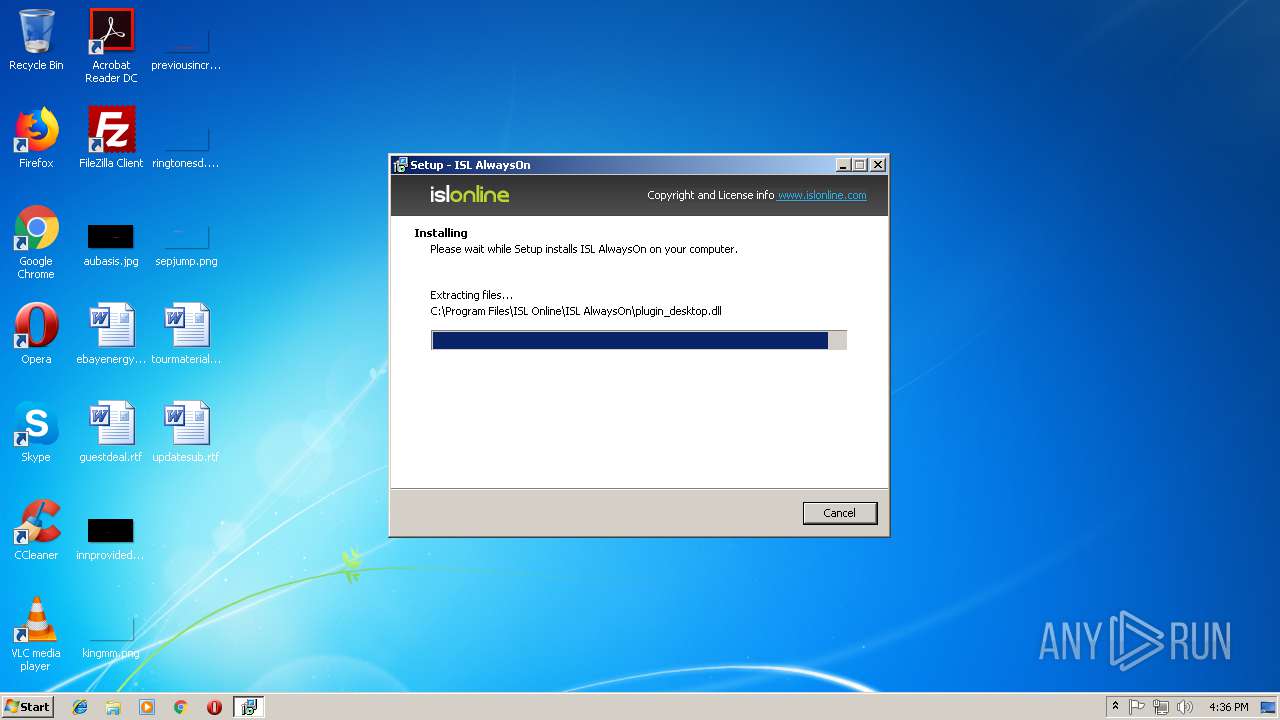Cancel the ISL AlwaysOn installation

pos(839,513)
